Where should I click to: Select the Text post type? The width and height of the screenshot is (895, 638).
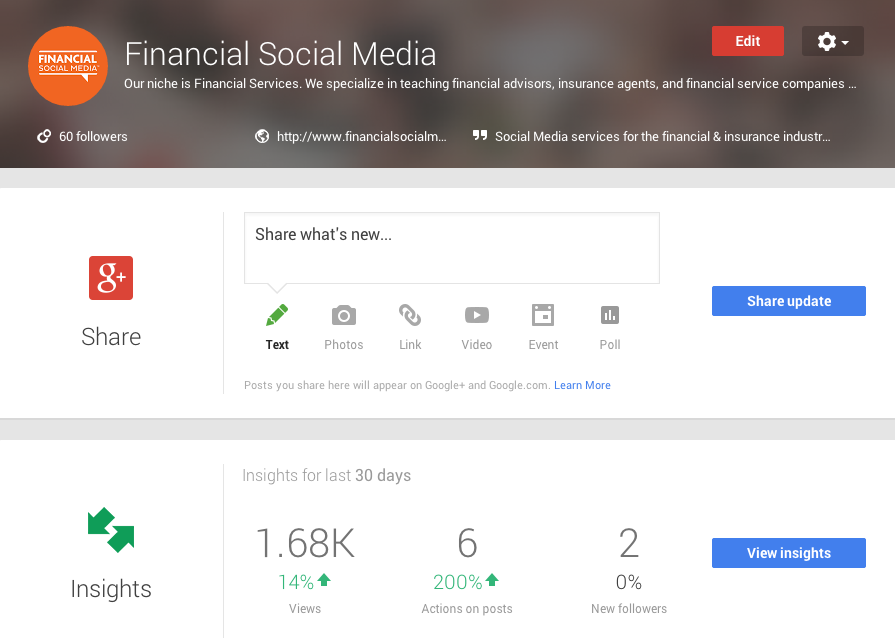point(277,325)
